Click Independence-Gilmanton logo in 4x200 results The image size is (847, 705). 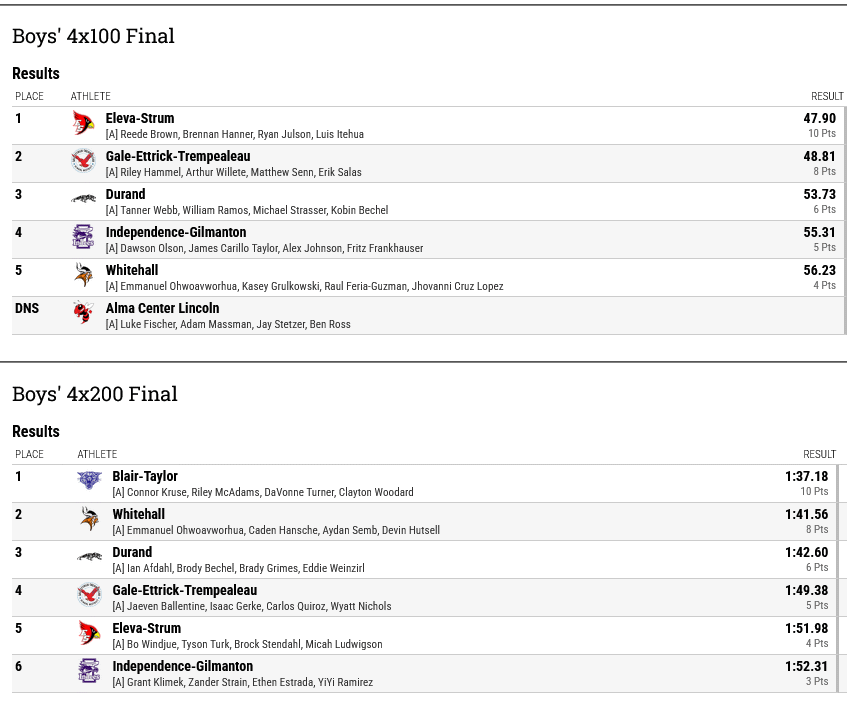tap(89, 672)
